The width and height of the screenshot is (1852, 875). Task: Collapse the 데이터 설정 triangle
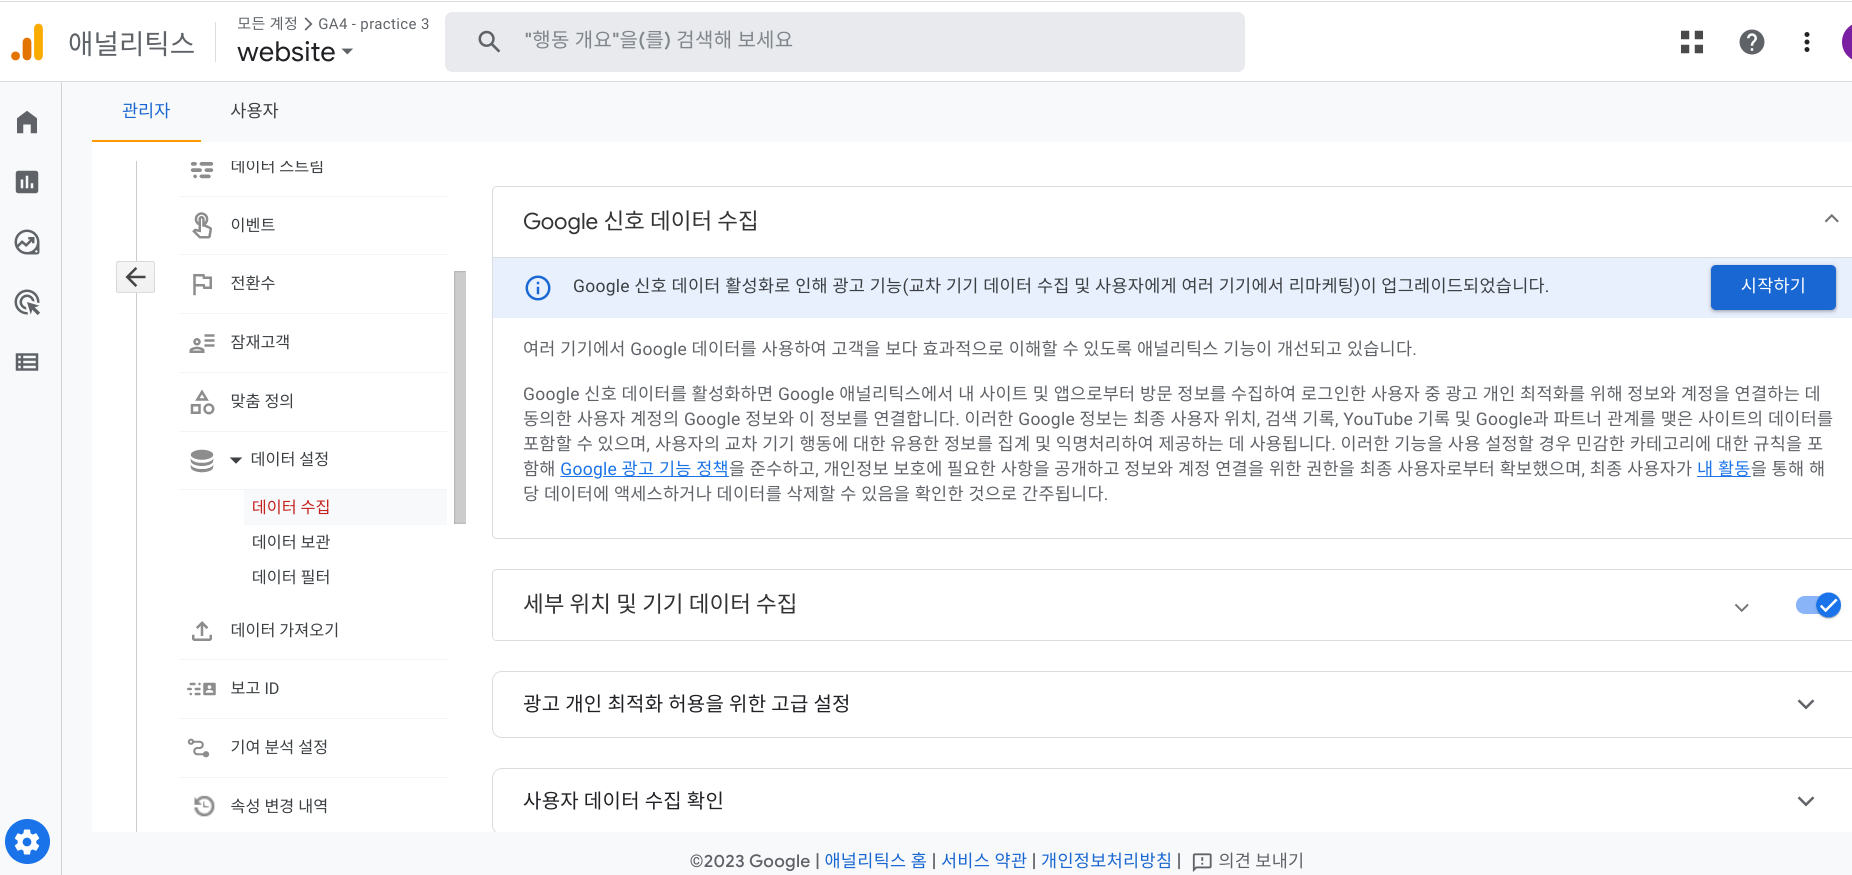[236, 460]
